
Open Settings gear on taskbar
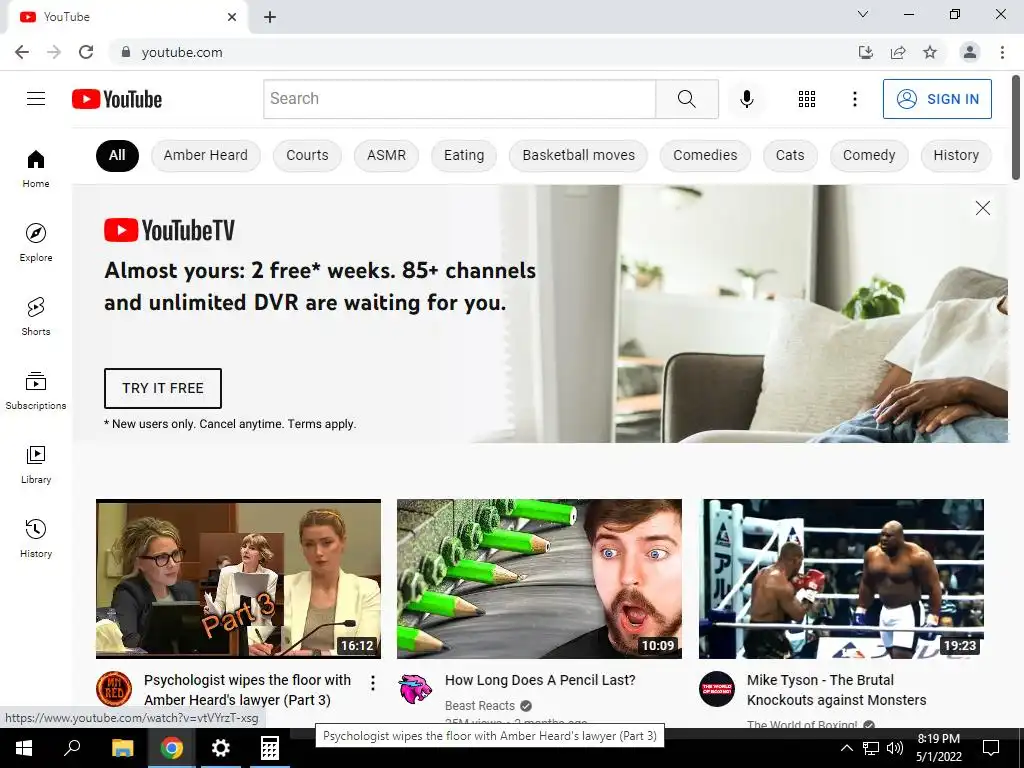pyautogui.click(x=221, y=748)
